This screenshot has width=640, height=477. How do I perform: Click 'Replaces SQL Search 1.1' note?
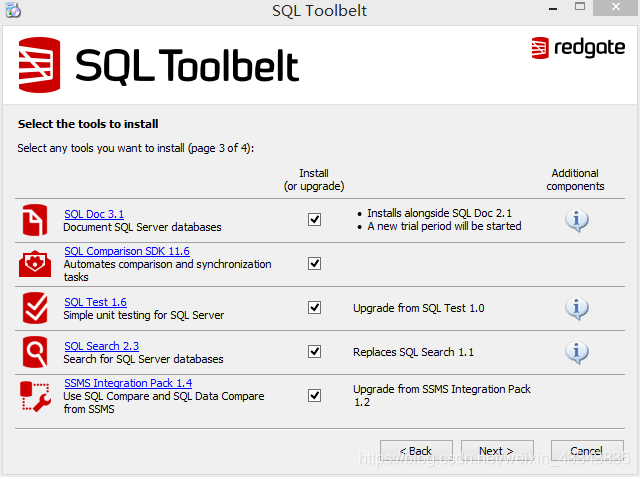[x=413, y=352]
